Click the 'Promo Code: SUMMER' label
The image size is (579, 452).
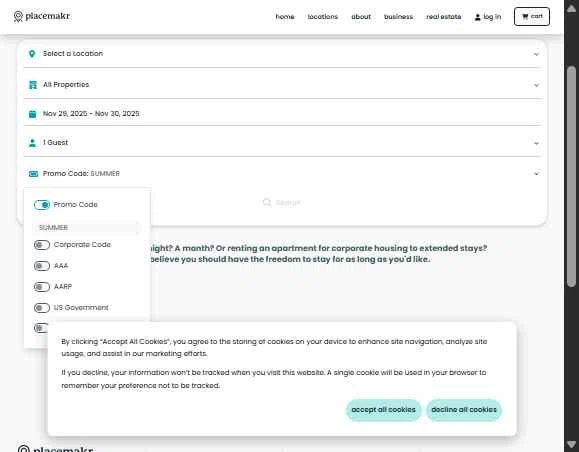81,174
